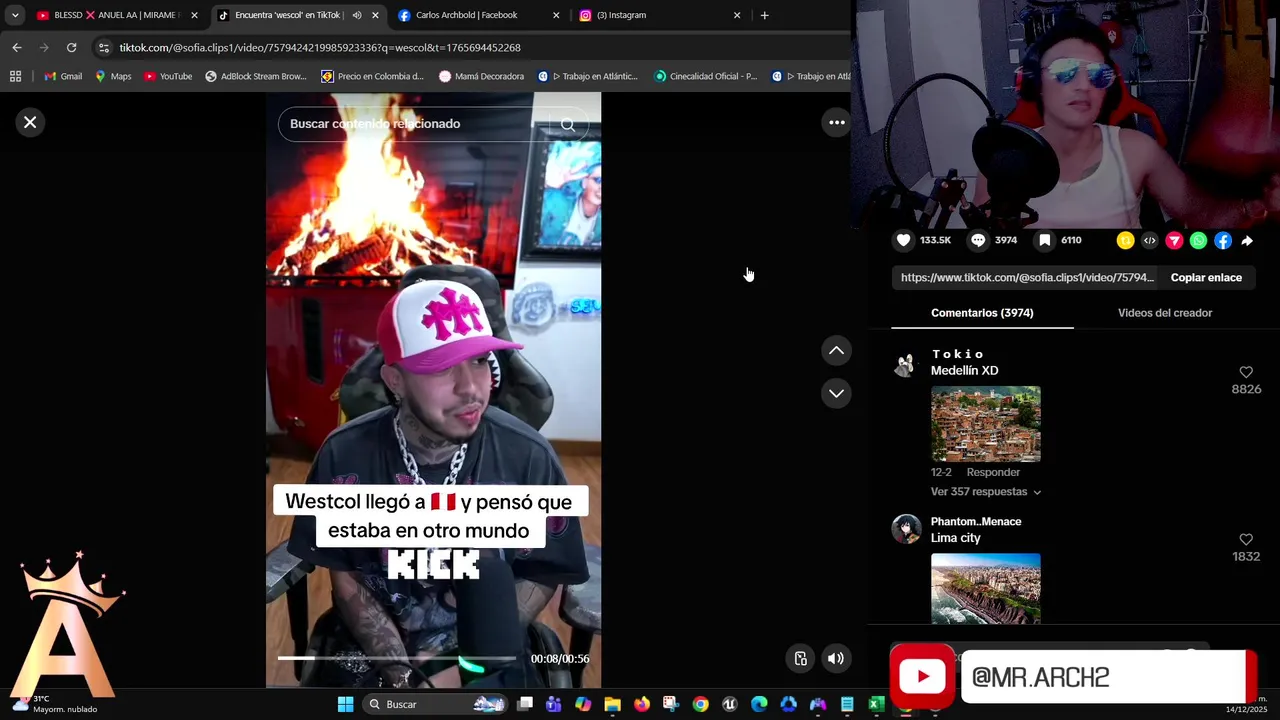
Task: Close the TikTok 'wescol' tab
Action: (375, 15)
